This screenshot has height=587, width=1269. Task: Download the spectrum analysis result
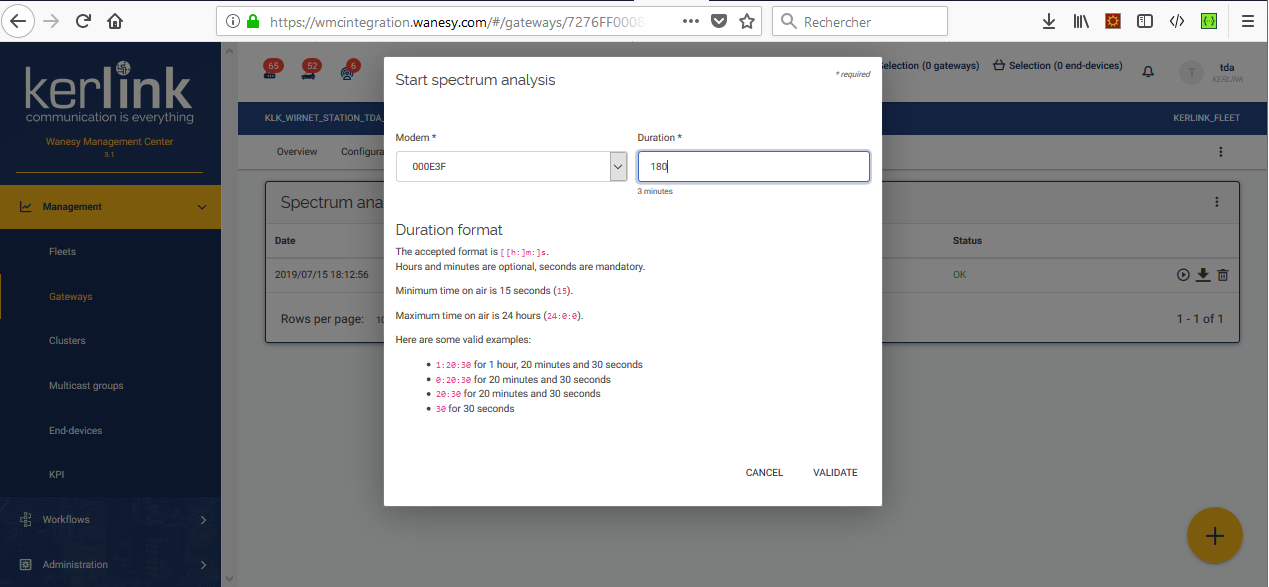point(1203,275)
